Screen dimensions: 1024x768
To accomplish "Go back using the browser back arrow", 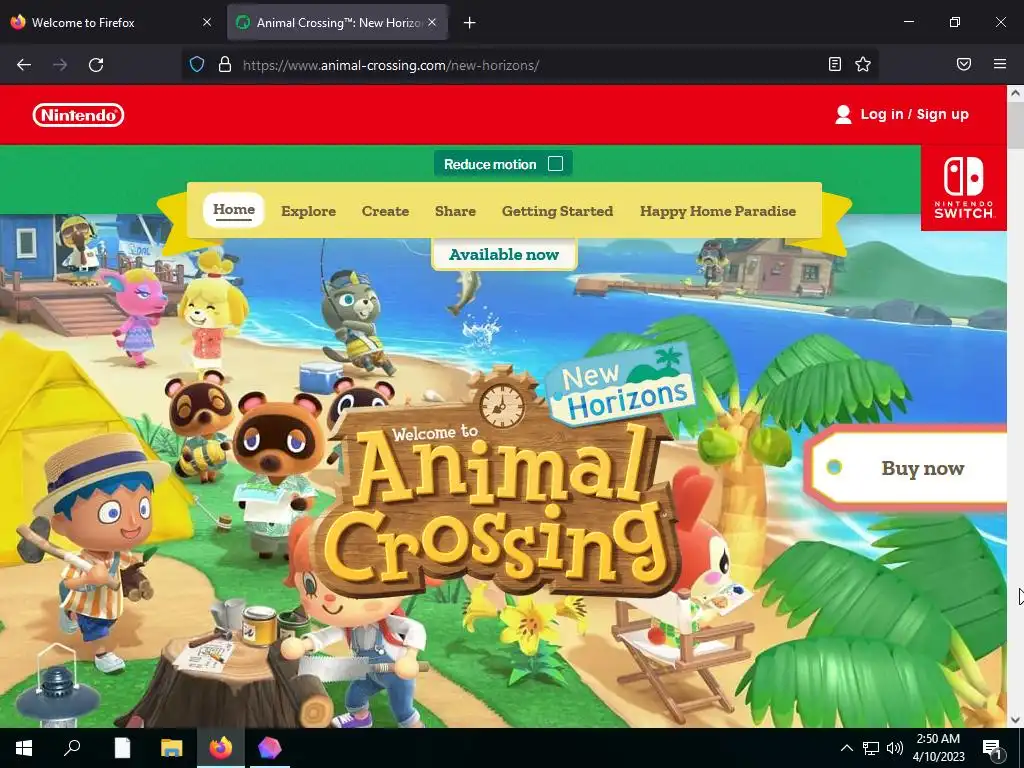I will (x=24, y=65).
